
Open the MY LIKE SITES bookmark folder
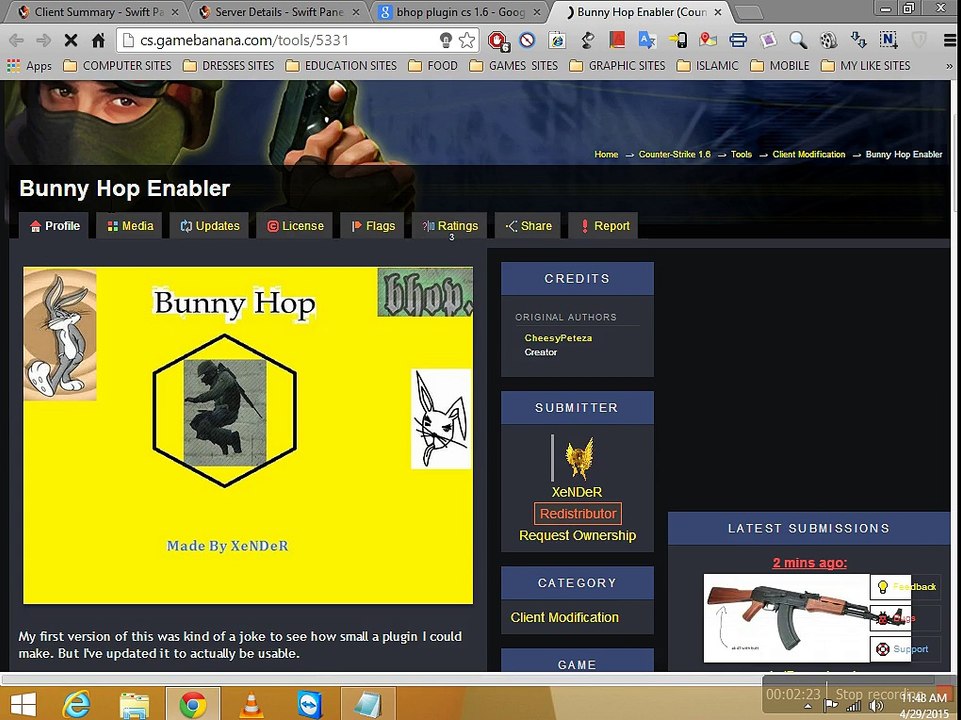coord(866,66)
